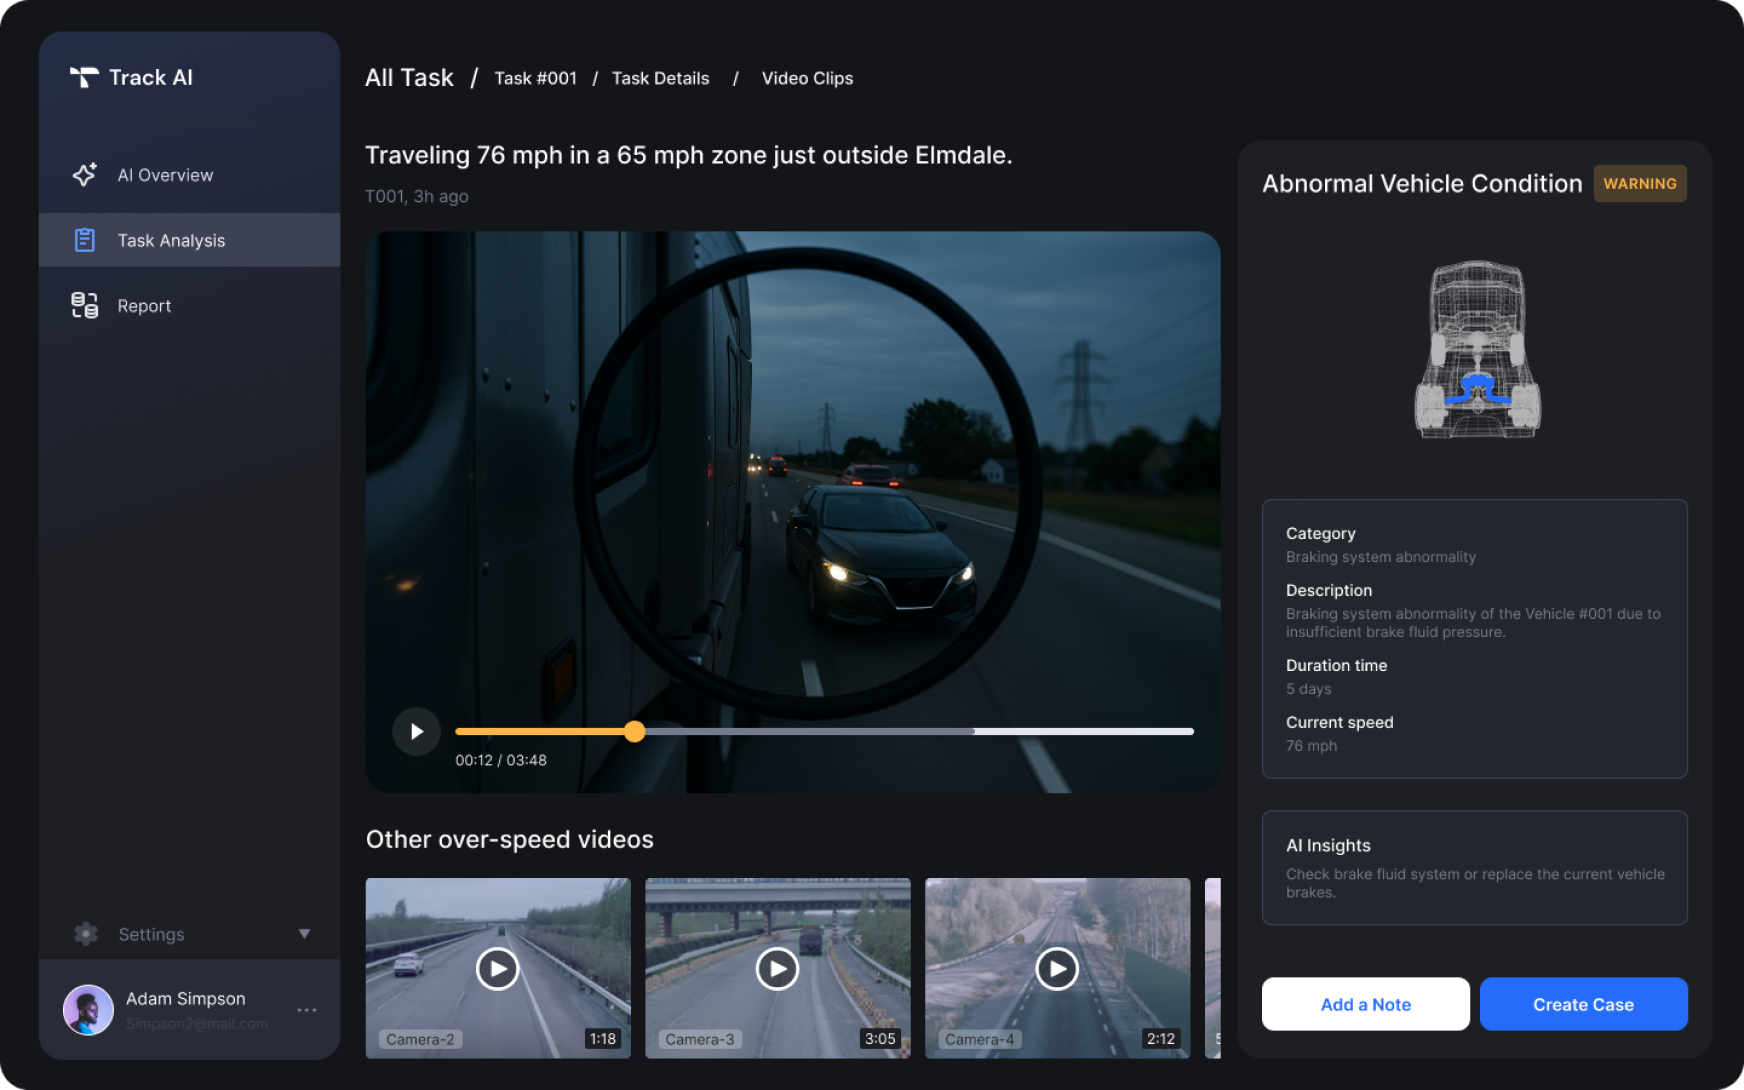Click the Task Analysis clipboard icon
The height and width of the screenshot is (1090, 1744).
click(x=85, y=240)
